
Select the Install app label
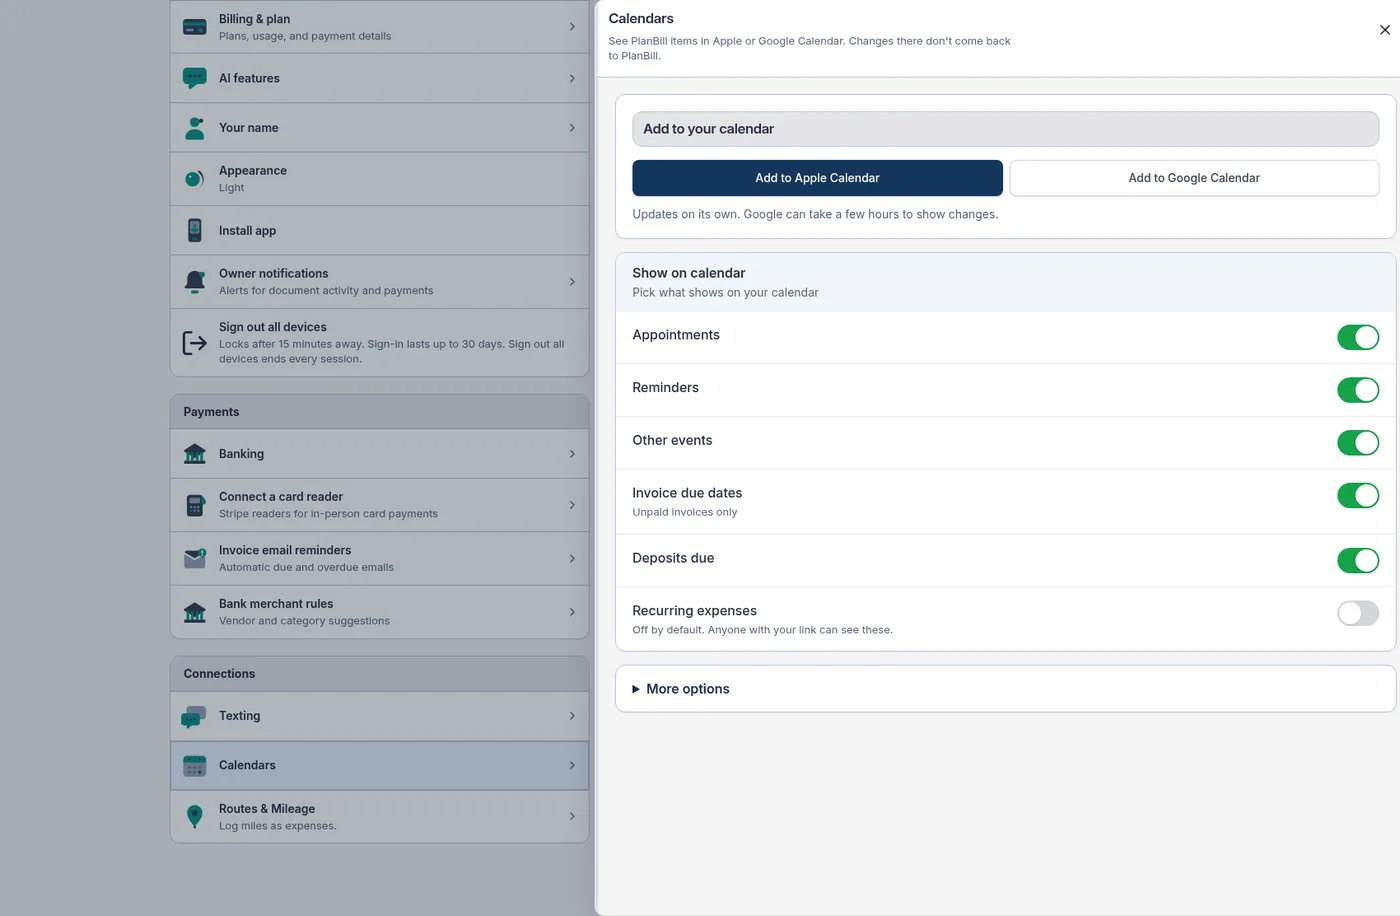pos(248,231)
